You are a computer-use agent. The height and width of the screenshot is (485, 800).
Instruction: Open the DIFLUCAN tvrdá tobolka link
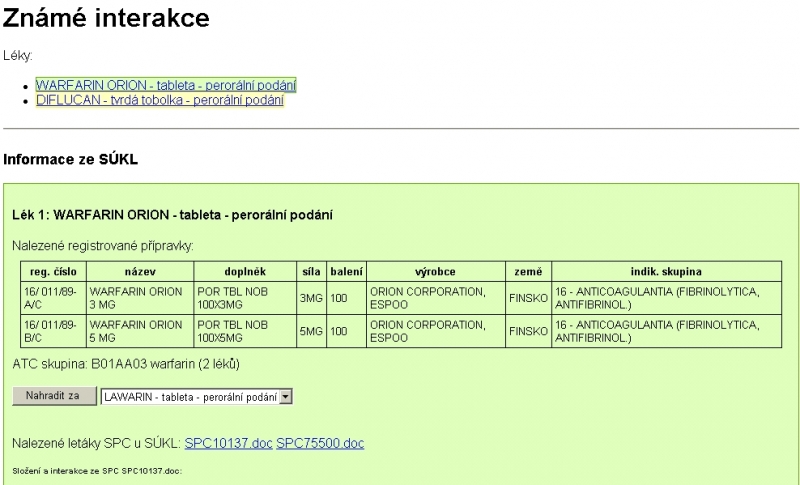pyautogui.click(x=160, y=100)
